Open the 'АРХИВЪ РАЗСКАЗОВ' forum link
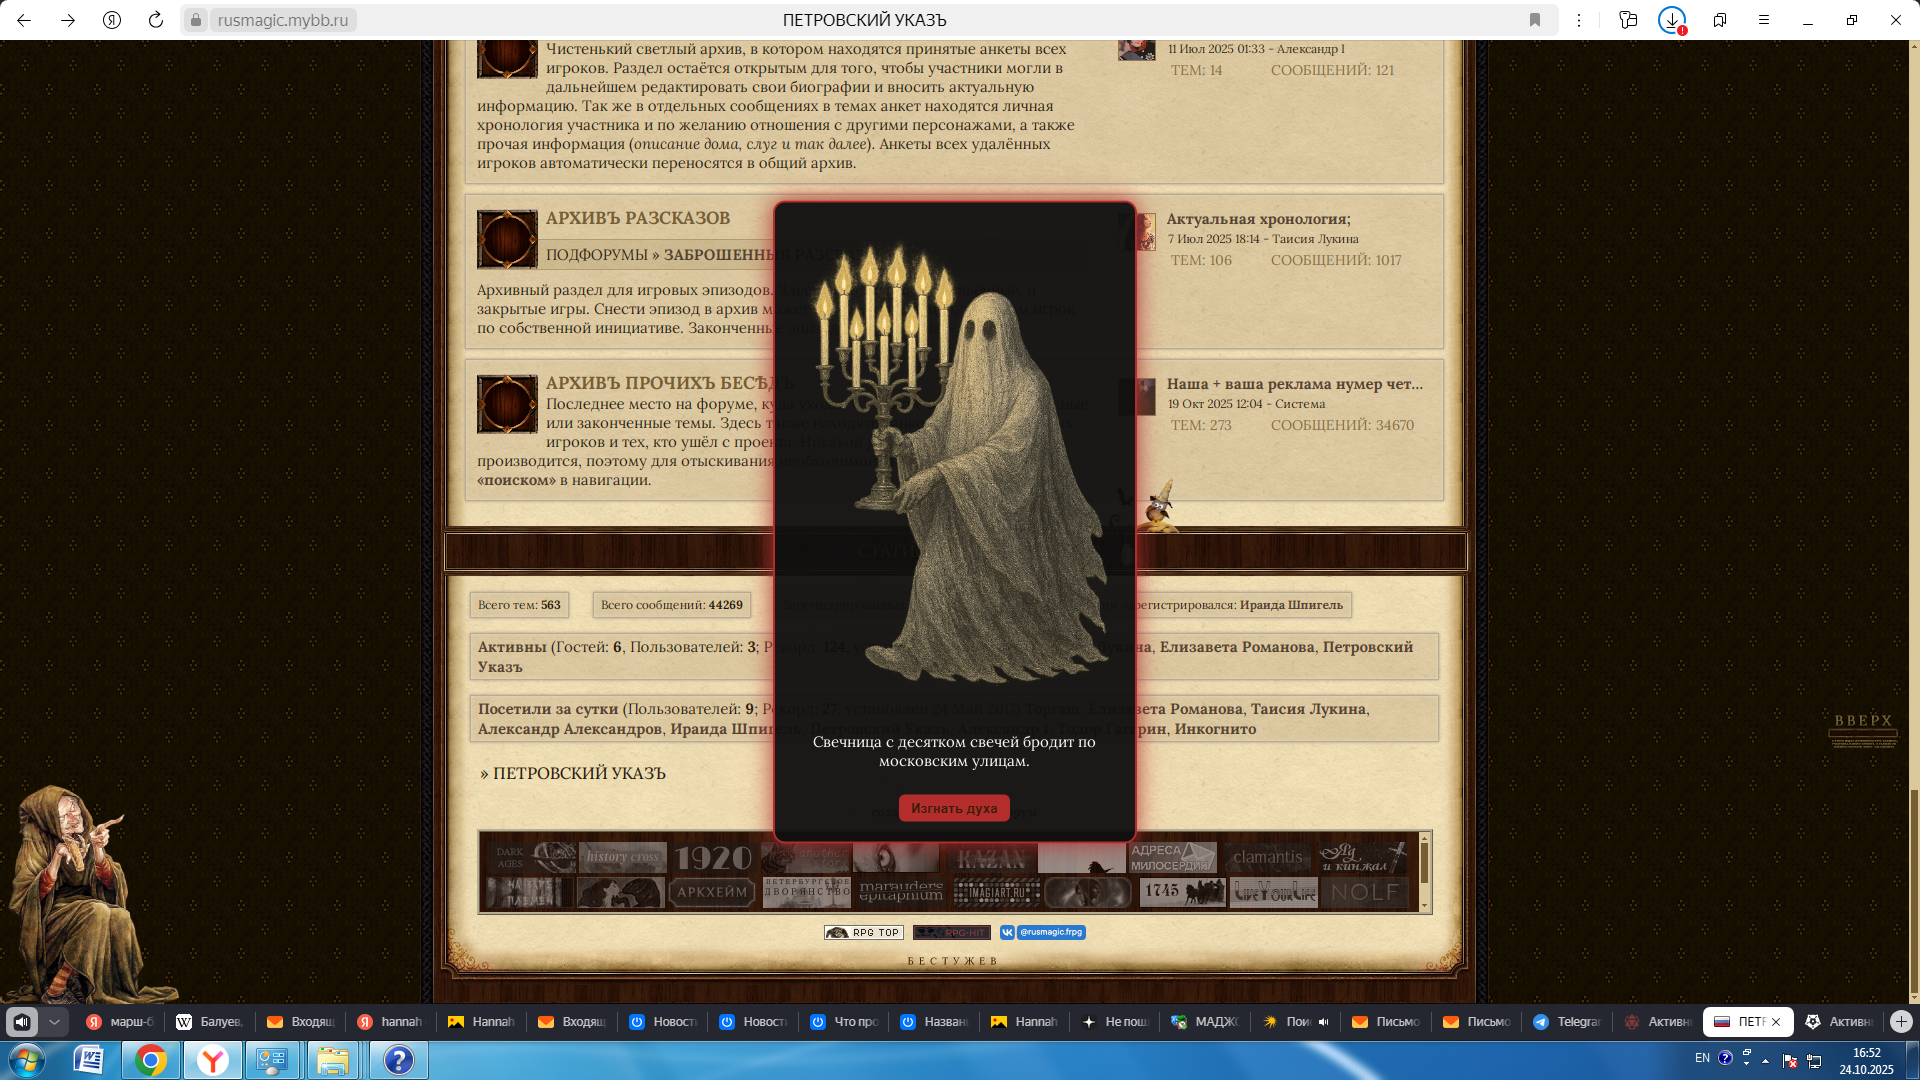The width and height of the screenshot is (1920, 1080). pos(637,218)
